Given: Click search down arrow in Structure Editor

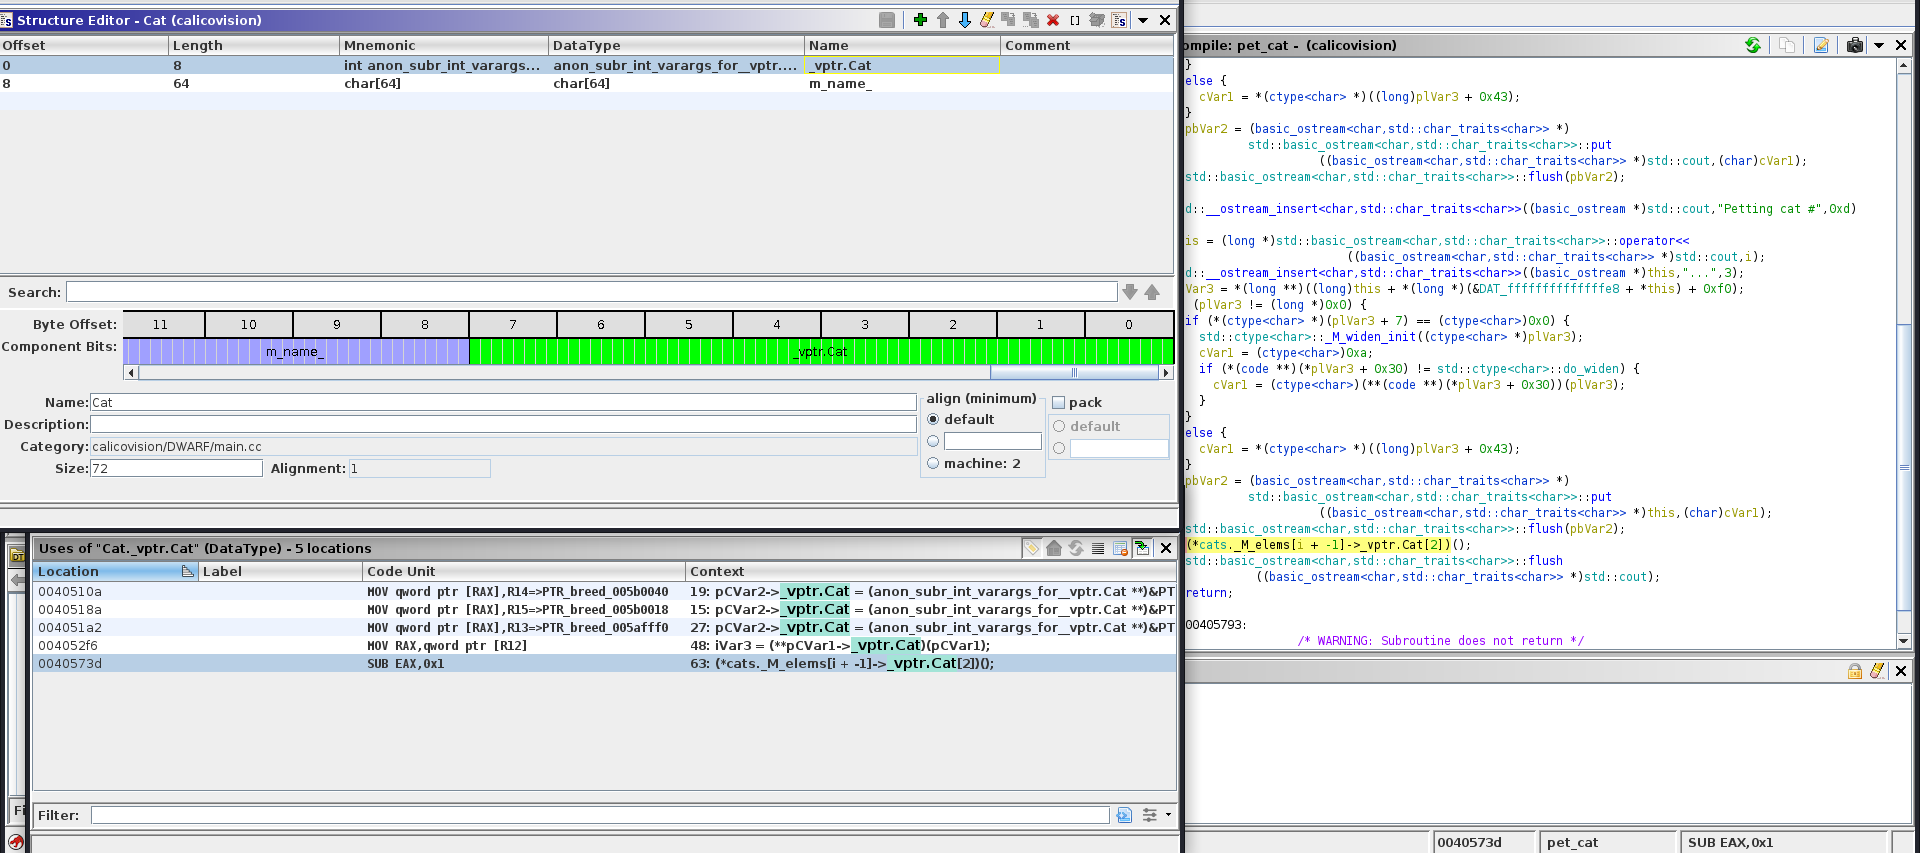Looking at the screenshot, I should (x=1130, y=292).
